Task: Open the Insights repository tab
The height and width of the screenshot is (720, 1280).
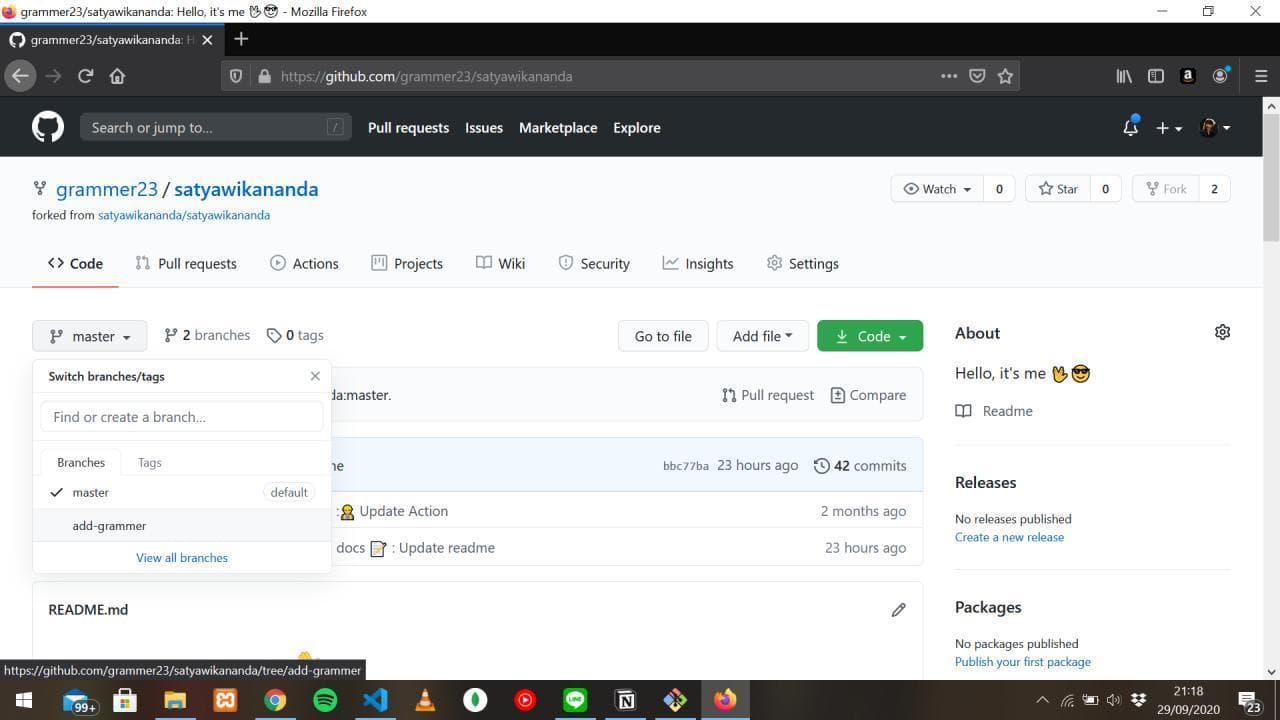Action: pos(698,263)
